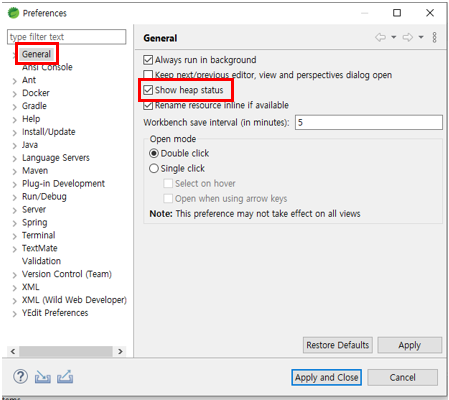Expand the Ant tree node
Screen dimensions: 449x400
click(14, 81)
